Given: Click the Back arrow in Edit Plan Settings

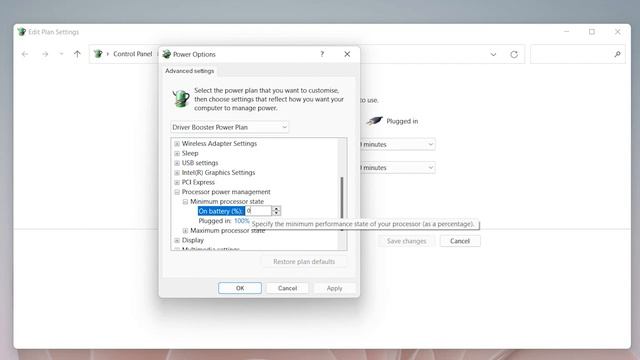Looking at the screenshot, I should point(25,54).
